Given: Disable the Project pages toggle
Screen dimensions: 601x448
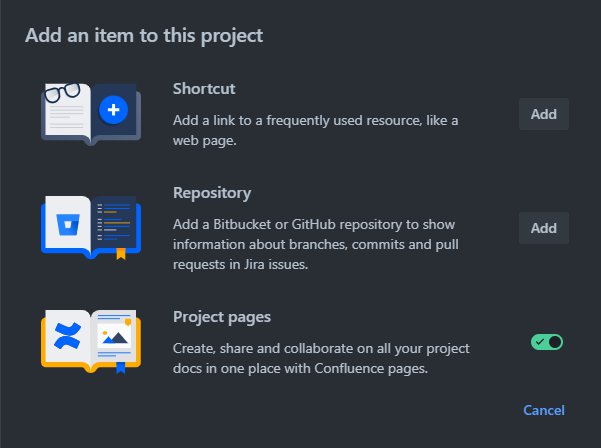Looking at the screenshot, I should click(547, 342).
